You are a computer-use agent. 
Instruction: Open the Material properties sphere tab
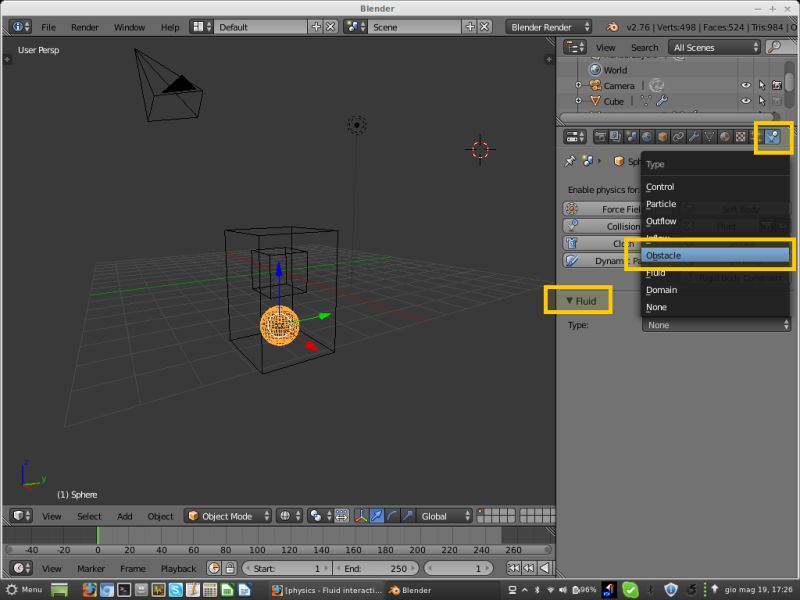[x=724, y=137]
